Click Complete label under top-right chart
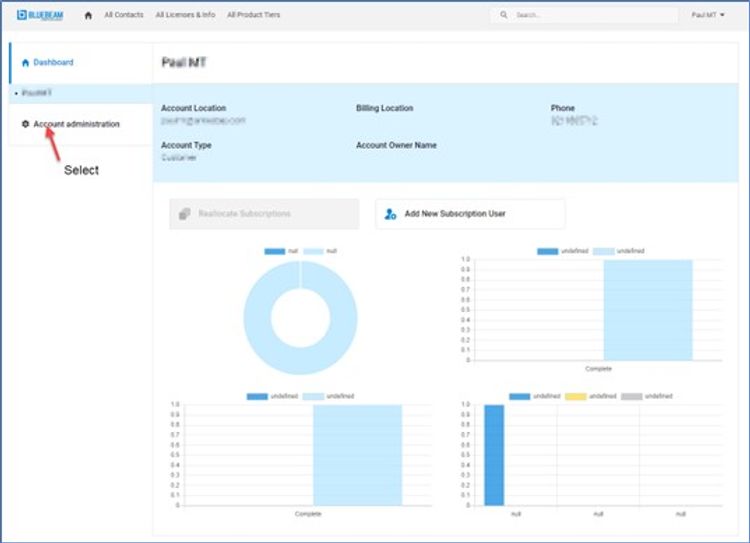 598,369
